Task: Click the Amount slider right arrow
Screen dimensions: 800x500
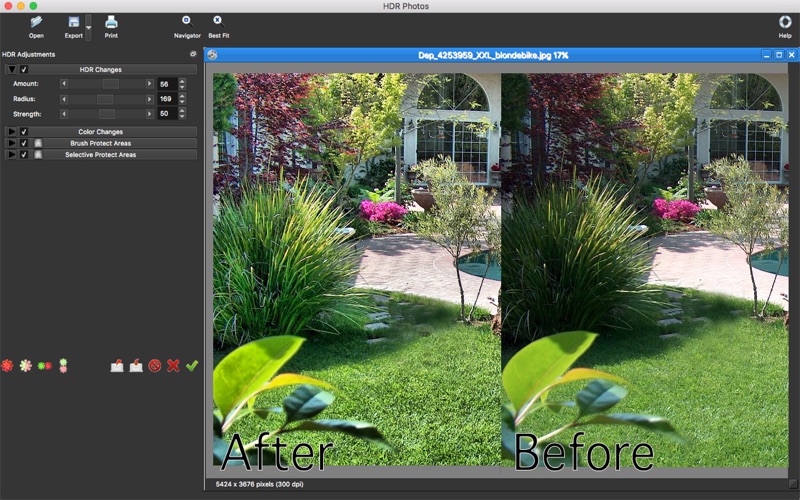Action: click(149, 84)
